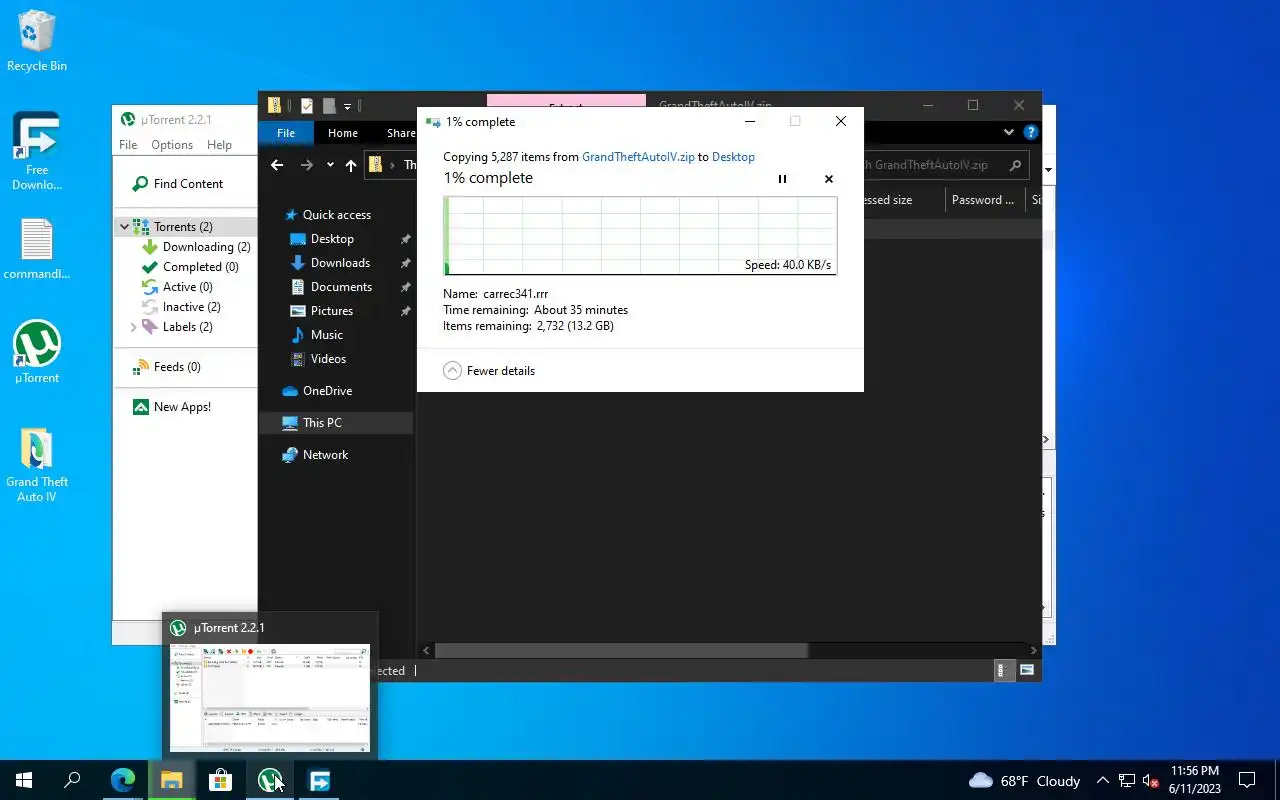Sort by the Password column header

[x=985, y=200]
